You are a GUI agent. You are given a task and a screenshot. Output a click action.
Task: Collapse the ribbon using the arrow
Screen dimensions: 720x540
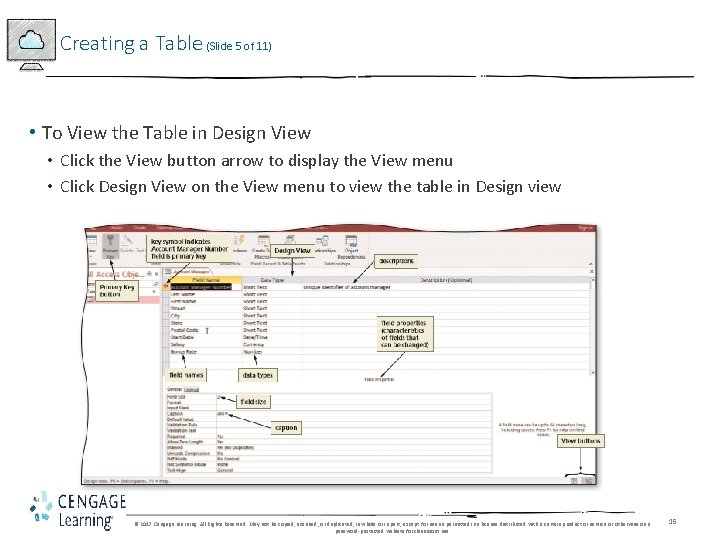(x=591, y=264)
